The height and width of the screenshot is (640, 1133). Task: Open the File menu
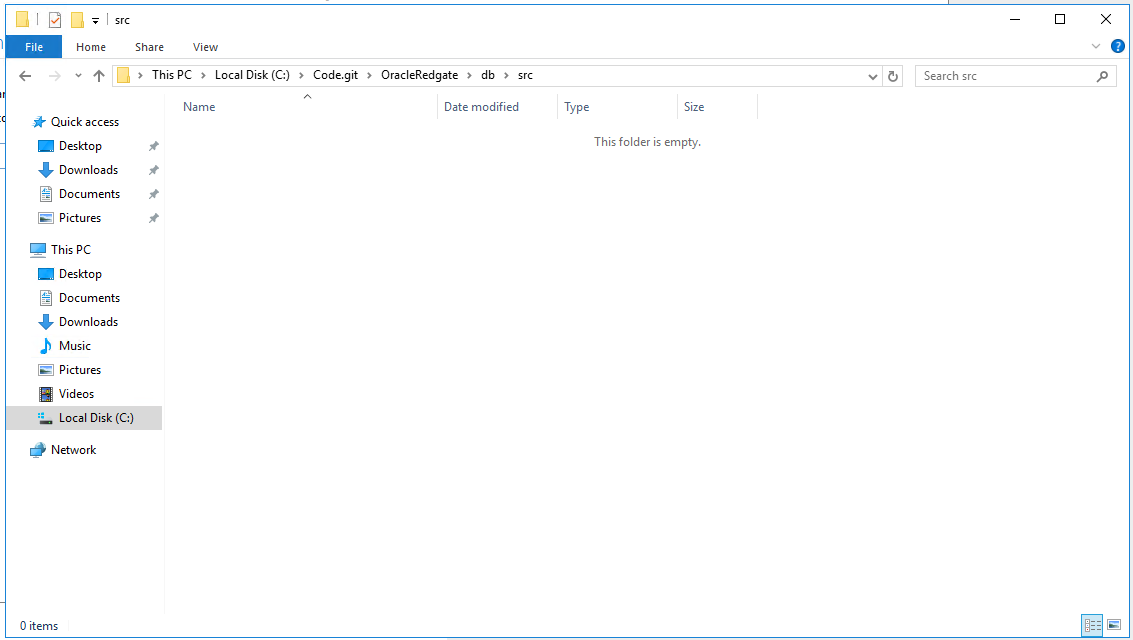[x=34, y=47]
